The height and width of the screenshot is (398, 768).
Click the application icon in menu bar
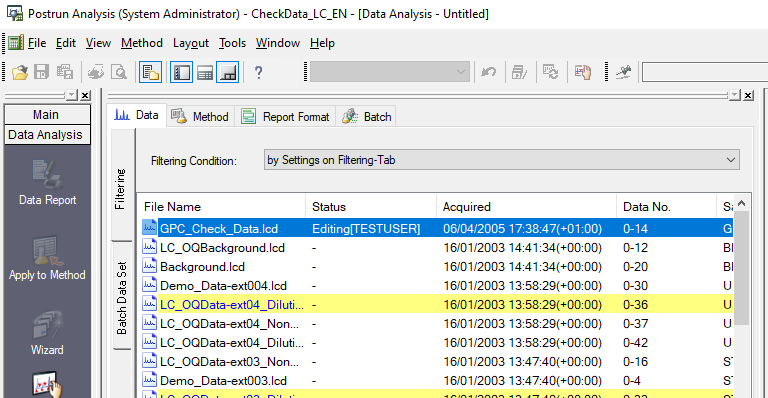15,43
